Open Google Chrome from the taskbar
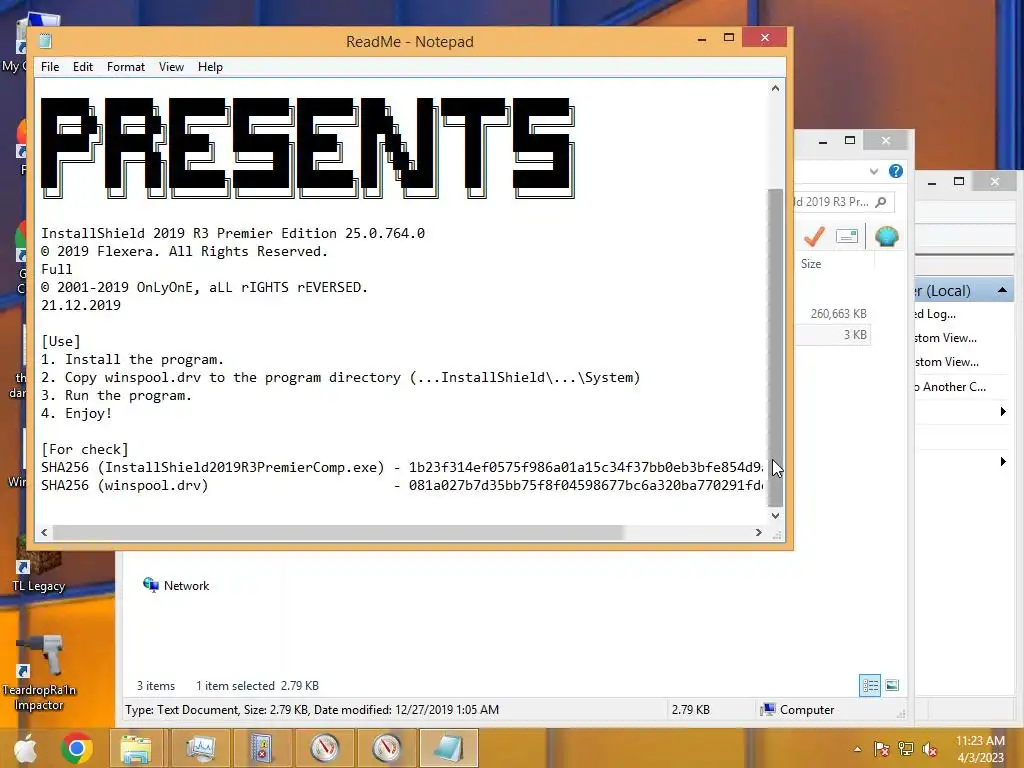Image resolution: width=1024 pixels, height=768 pixels. coord(76,748)
